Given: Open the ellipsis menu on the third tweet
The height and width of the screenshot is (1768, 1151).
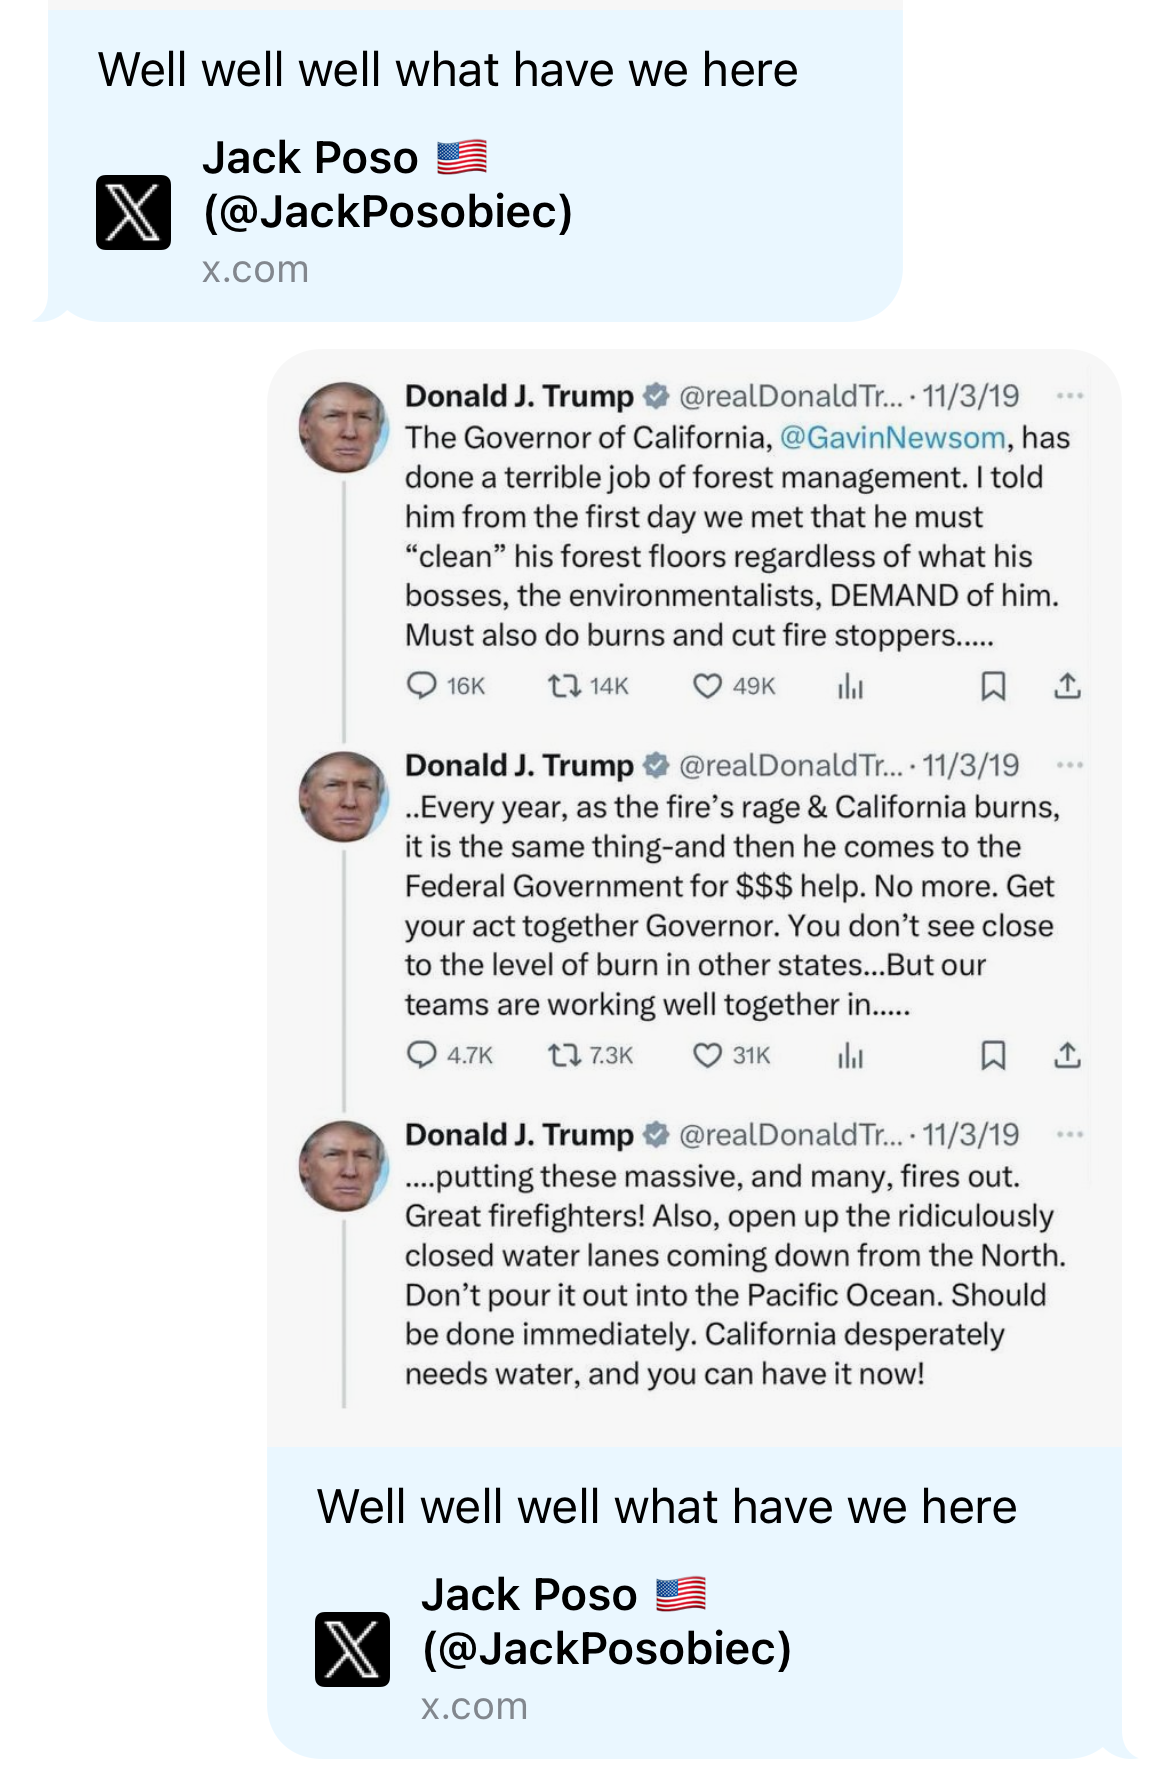Looking at the screenshot, I should pyautogui.click(x=1069, y=1134).
